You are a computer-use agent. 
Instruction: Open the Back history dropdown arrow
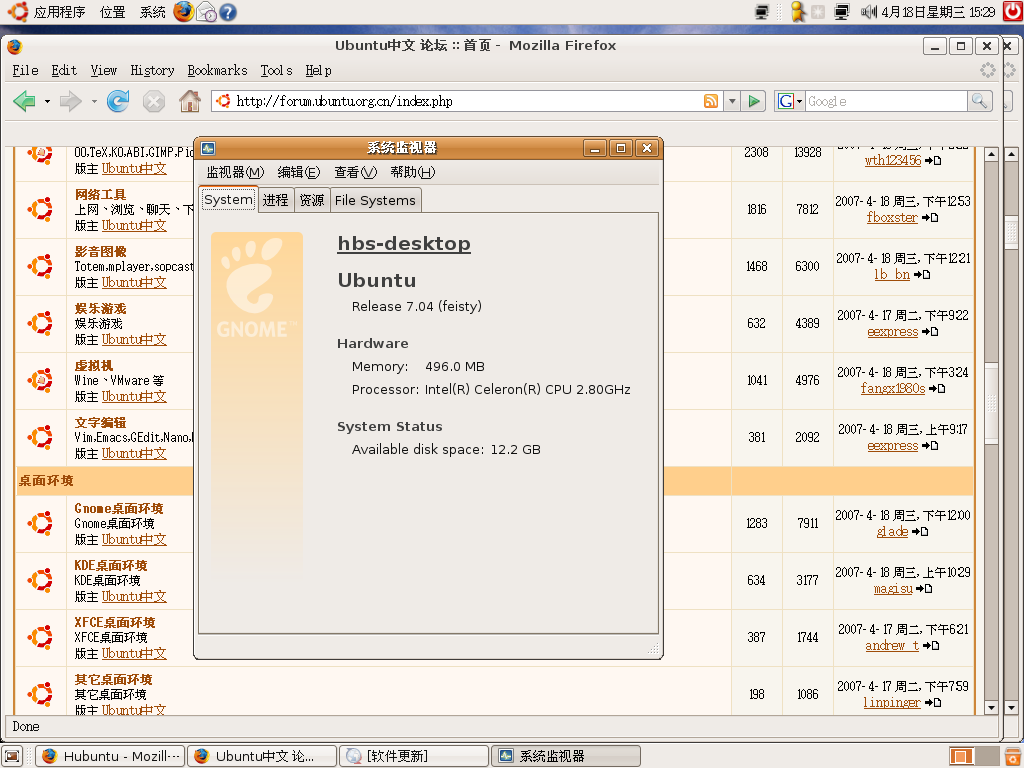tap(47, 101)
